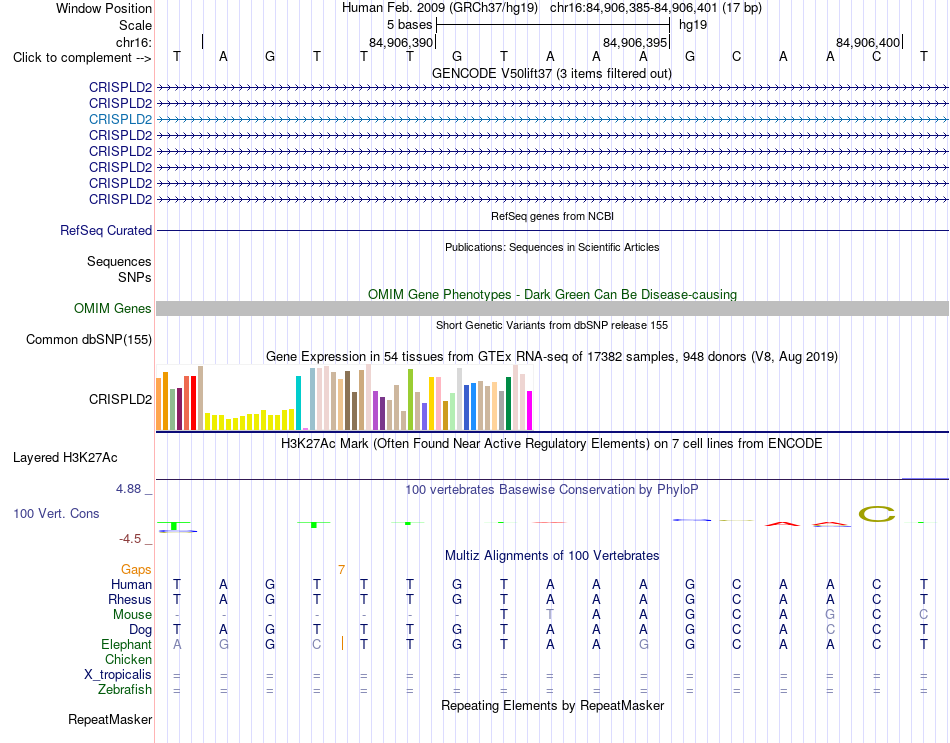Click the orange 7 in the Gaps row
The width and height of the screenshot is (950, 743).
click(342, 570)
